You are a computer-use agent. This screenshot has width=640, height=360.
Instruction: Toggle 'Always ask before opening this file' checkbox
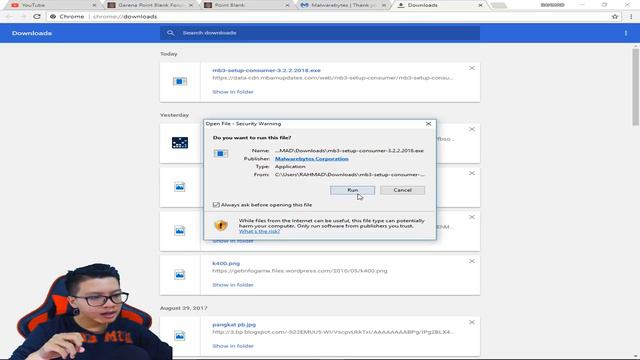coord(216,205)
